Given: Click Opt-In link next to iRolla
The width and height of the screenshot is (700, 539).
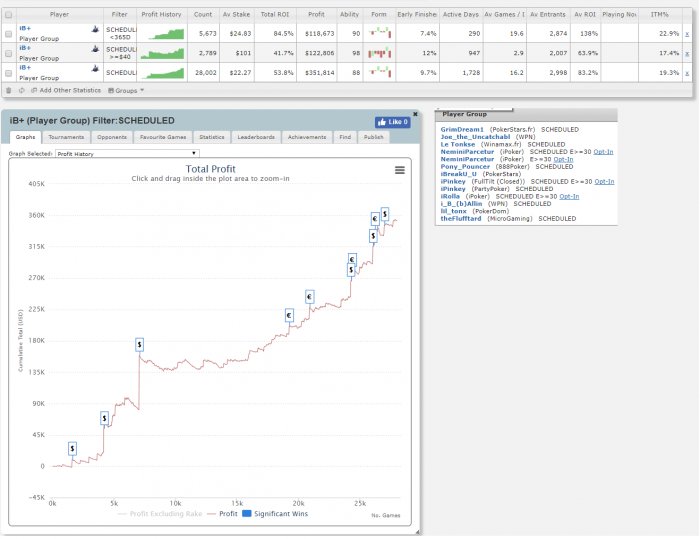Looking at the screenshot, I should 568,196.
